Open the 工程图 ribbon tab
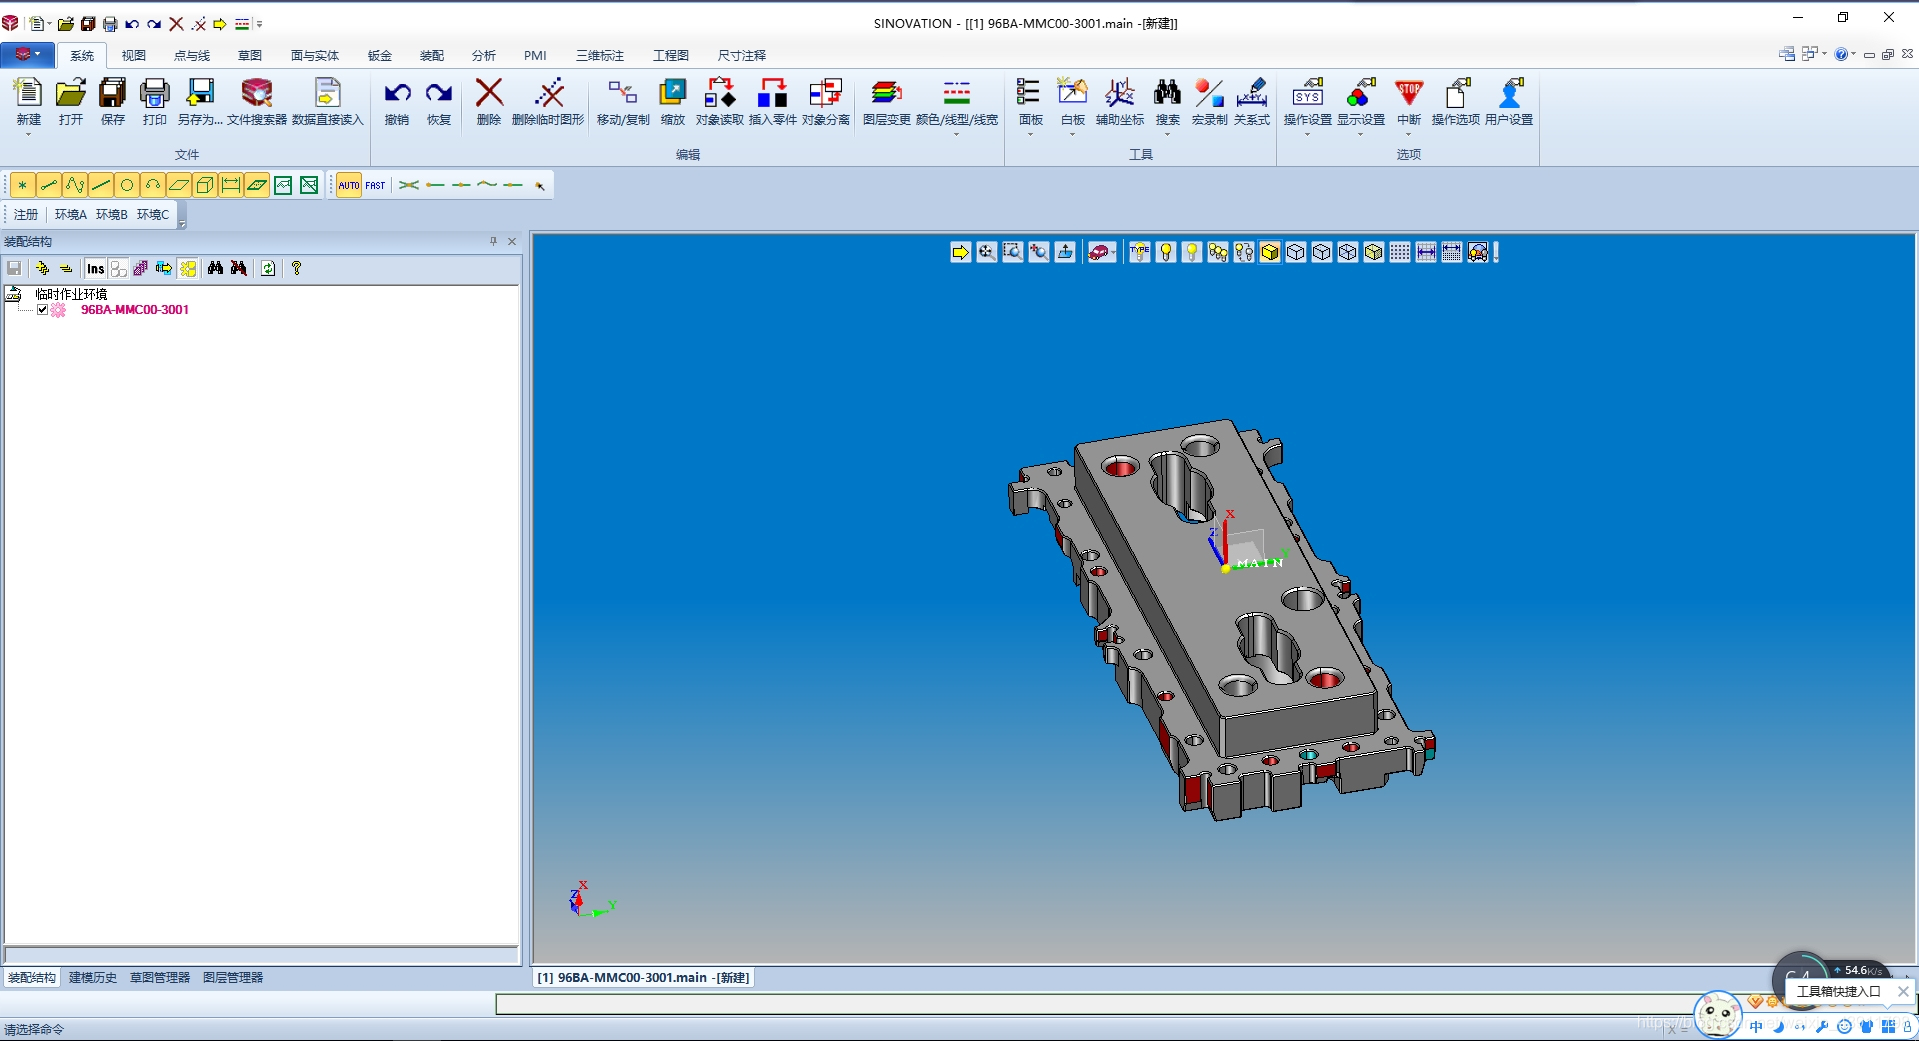 [x=671, y=55]
